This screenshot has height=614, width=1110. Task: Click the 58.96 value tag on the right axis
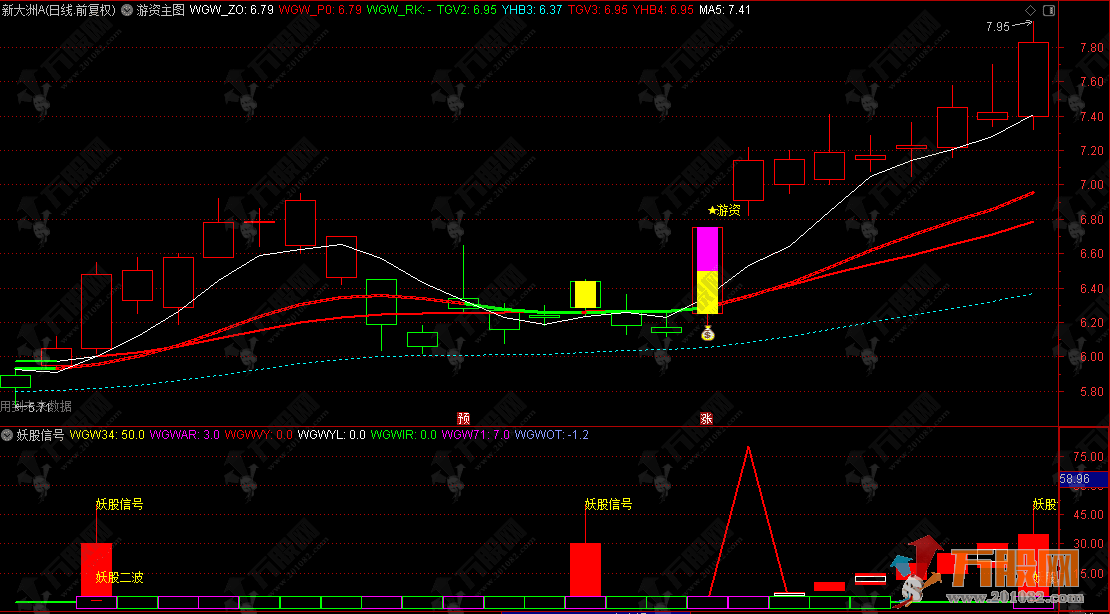tap(1074, 480)
